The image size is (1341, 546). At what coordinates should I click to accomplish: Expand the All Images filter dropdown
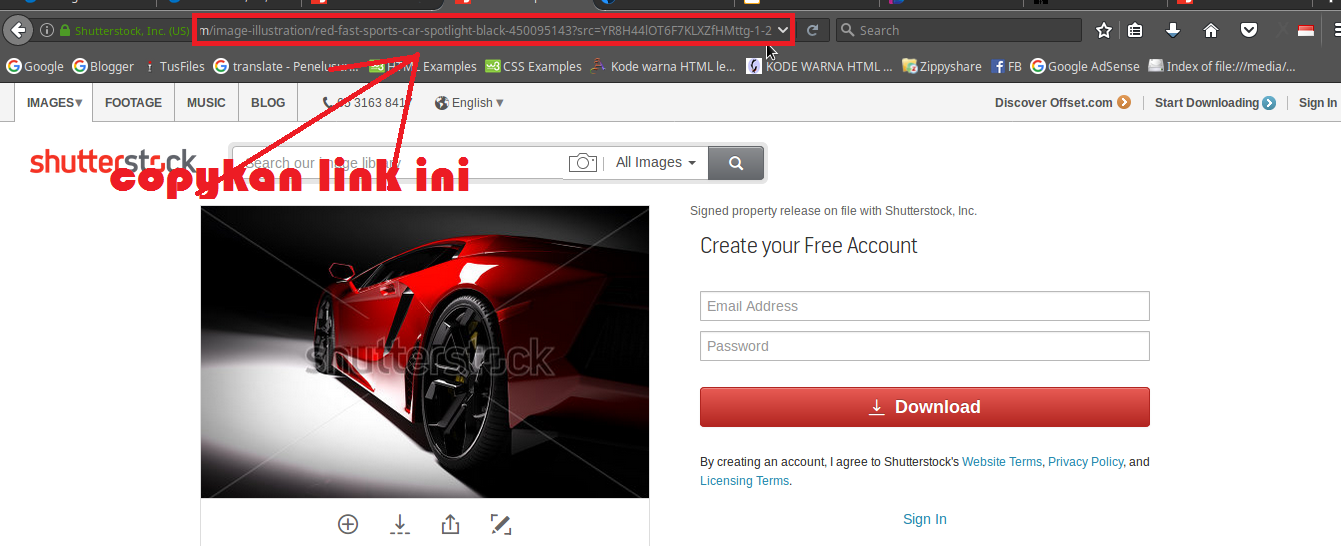(656, 162)
